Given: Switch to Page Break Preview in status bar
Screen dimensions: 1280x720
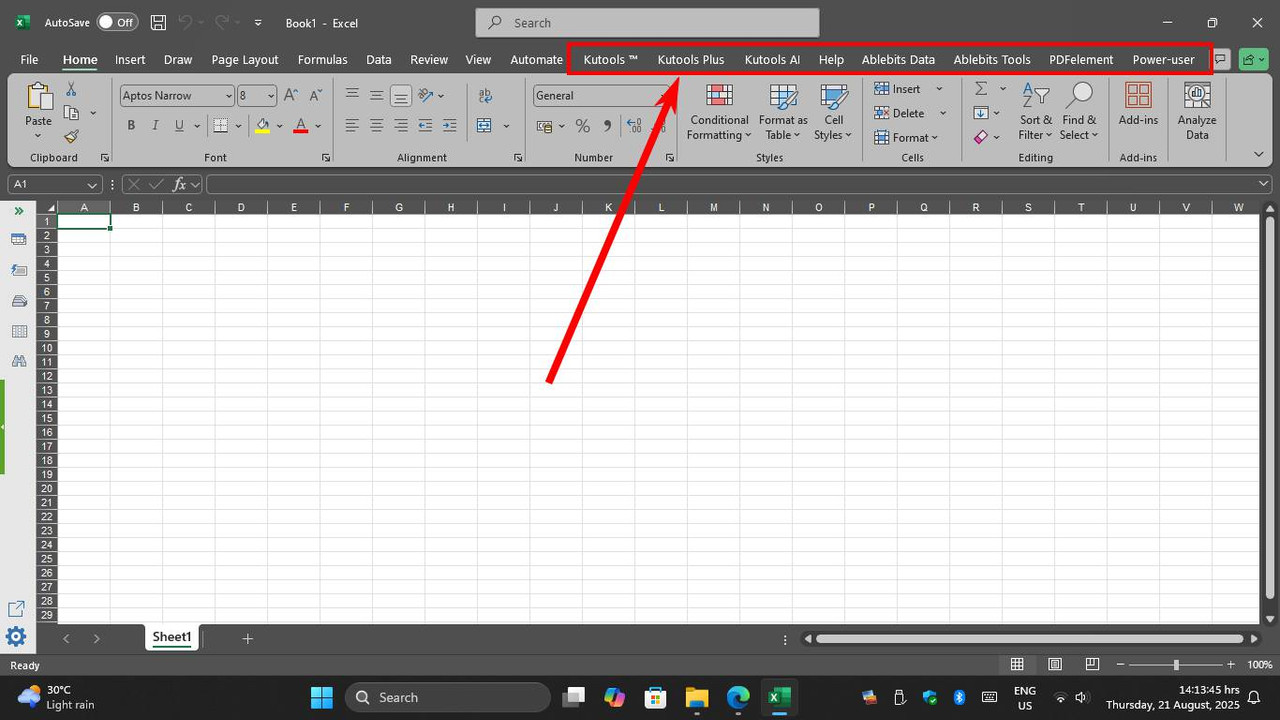Looking at the screenshot, I should click(x=1092, y=665).
